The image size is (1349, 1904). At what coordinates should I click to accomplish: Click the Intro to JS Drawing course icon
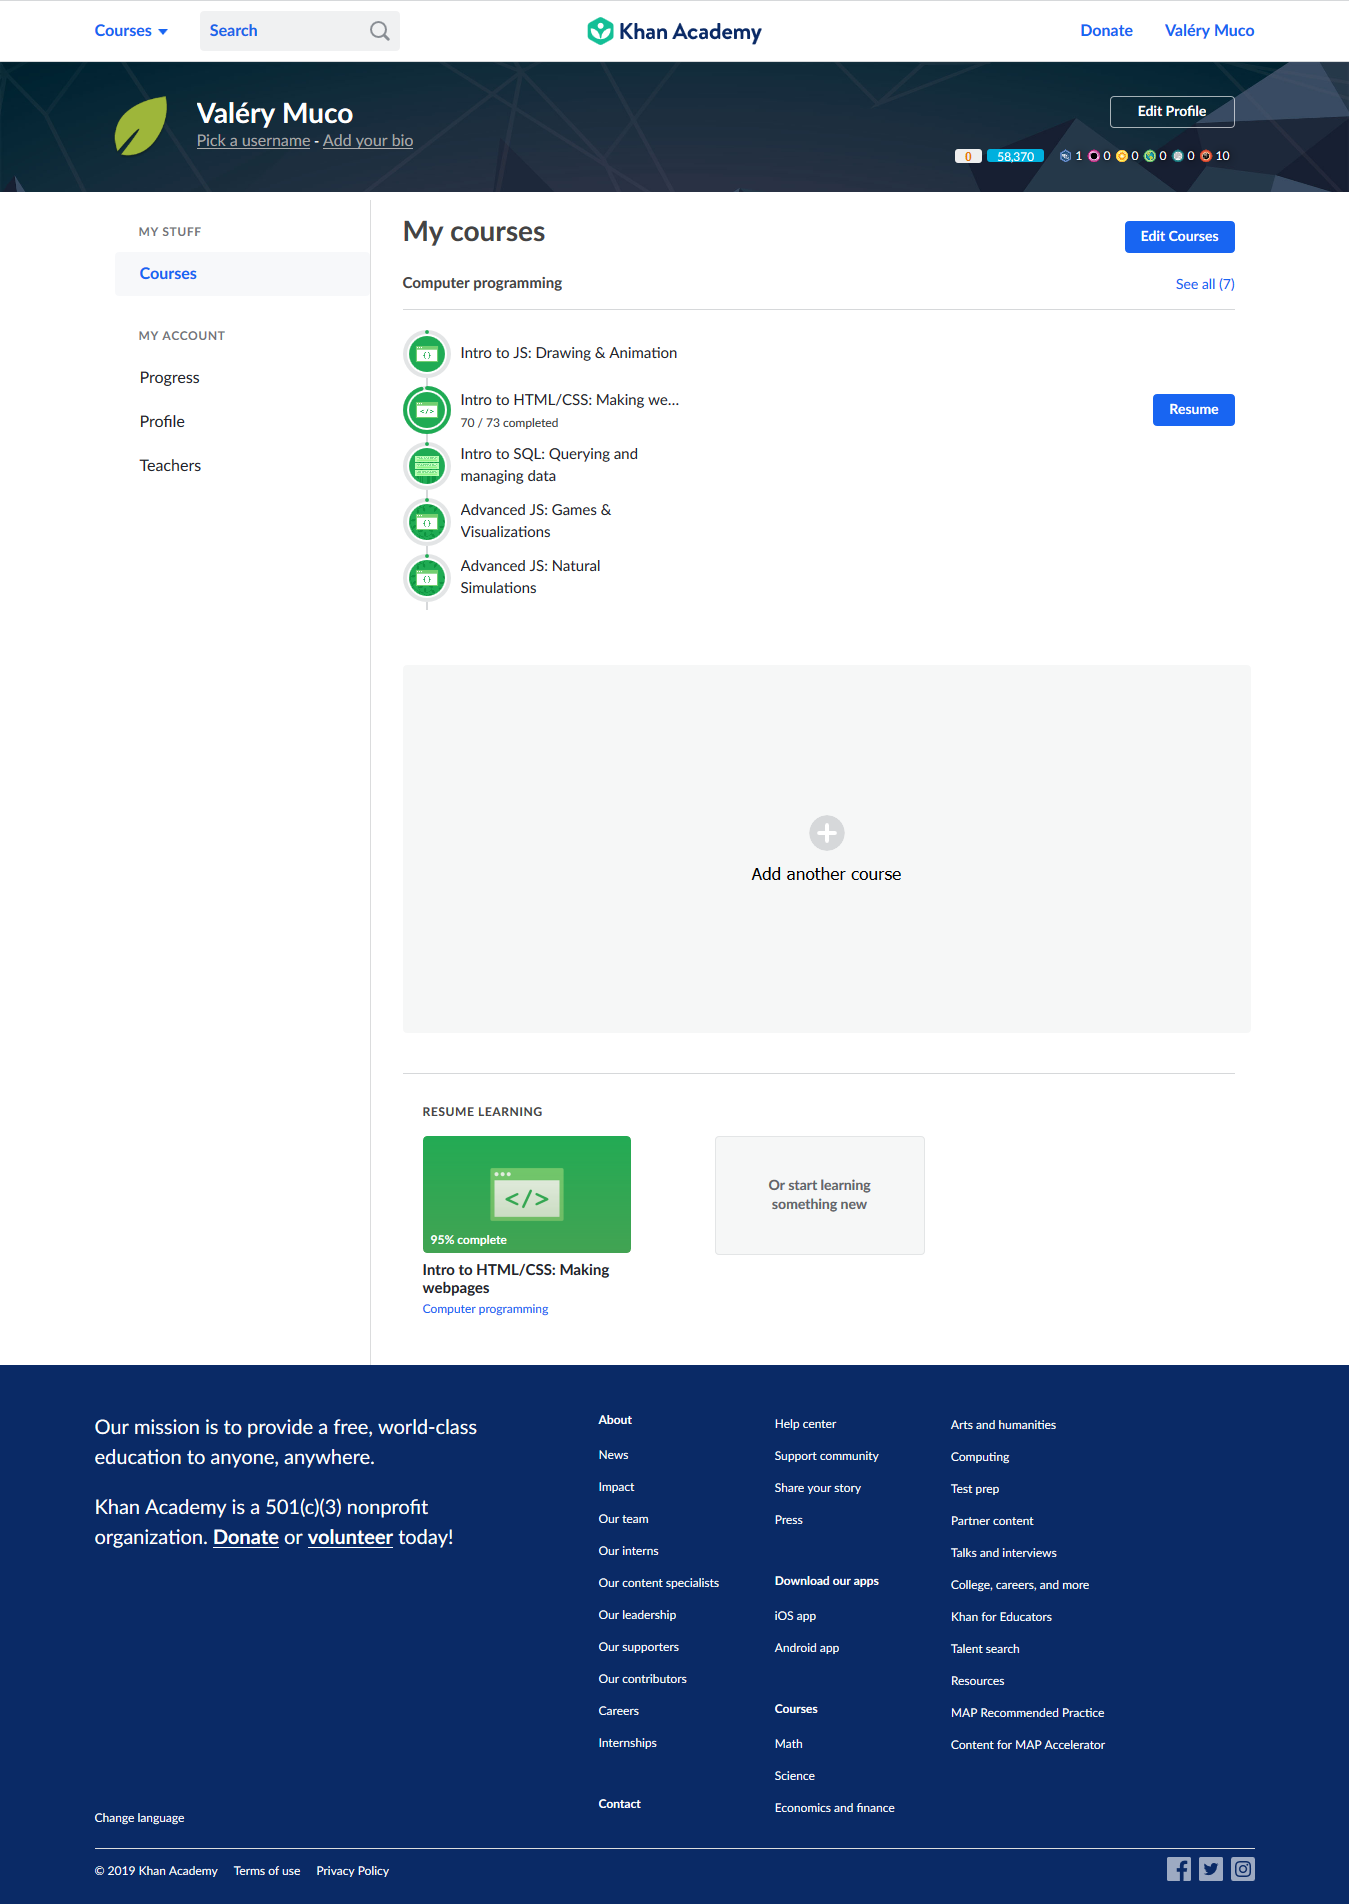pos(427,354)
